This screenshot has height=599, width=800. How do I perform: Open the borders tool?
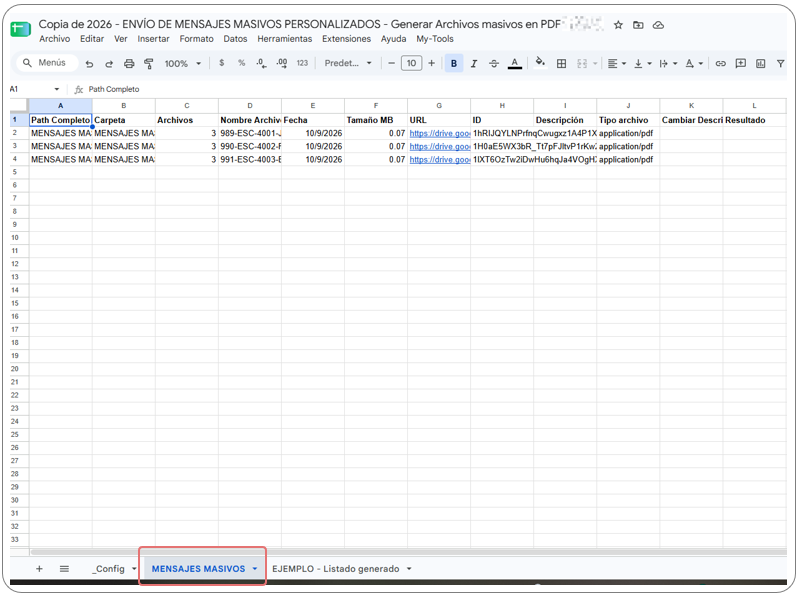(x=561, y=64)
